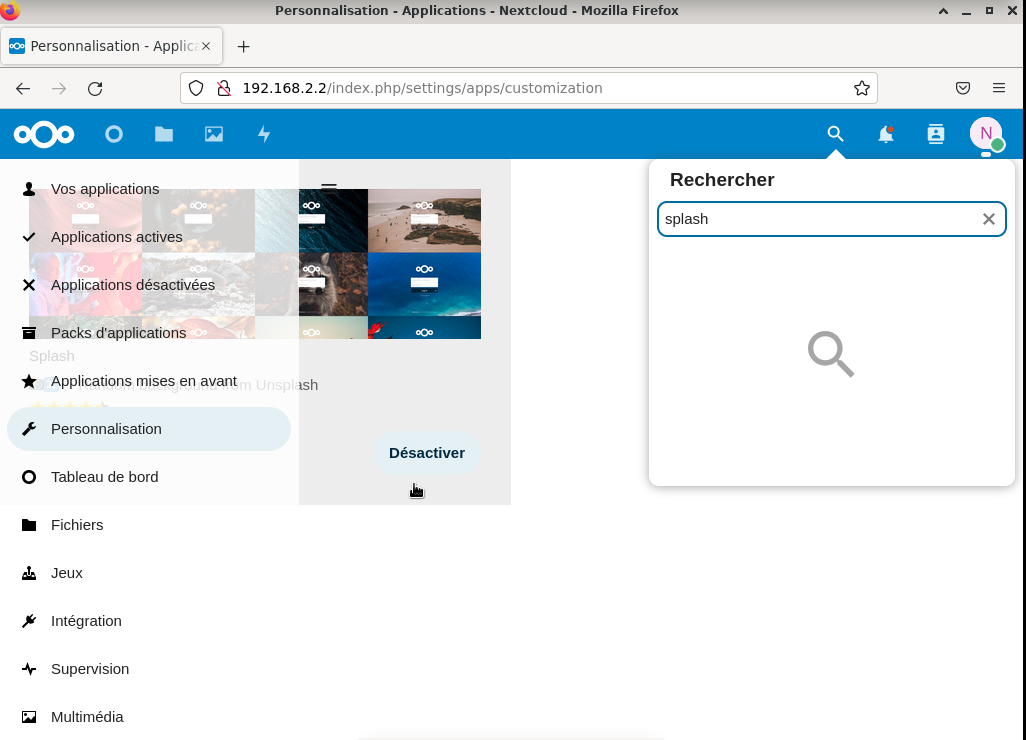Click the pulse icon beside Supervision
This screenshot has height=740, width=1026.
point(29,669)
